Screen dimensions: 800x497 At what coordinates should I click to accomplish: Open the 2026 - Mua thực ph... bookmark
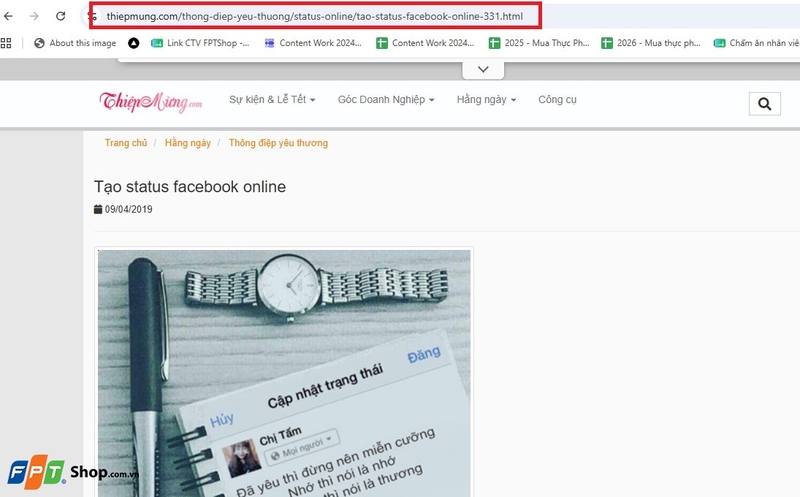651,43
